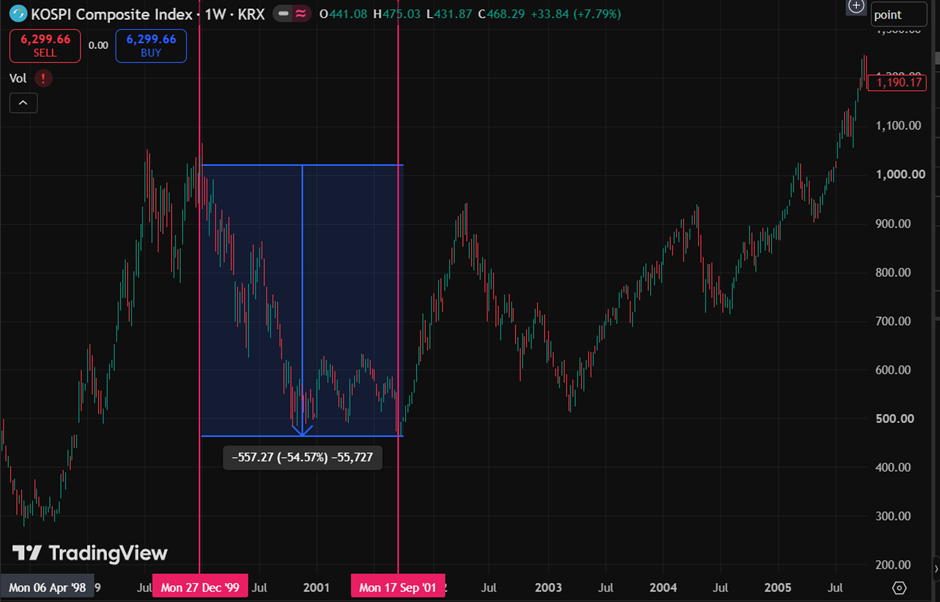Click the 2004 year label on time axis

(663, 587)
